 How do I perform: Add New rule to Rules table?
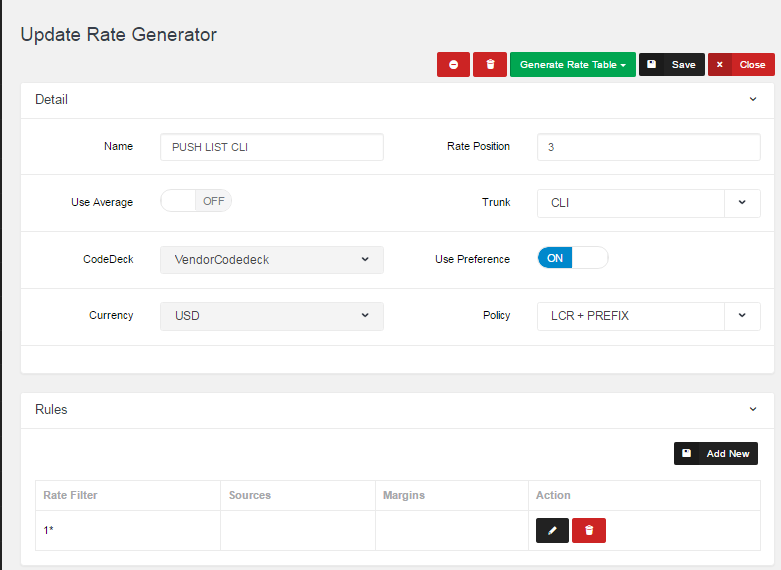(715, 454)
